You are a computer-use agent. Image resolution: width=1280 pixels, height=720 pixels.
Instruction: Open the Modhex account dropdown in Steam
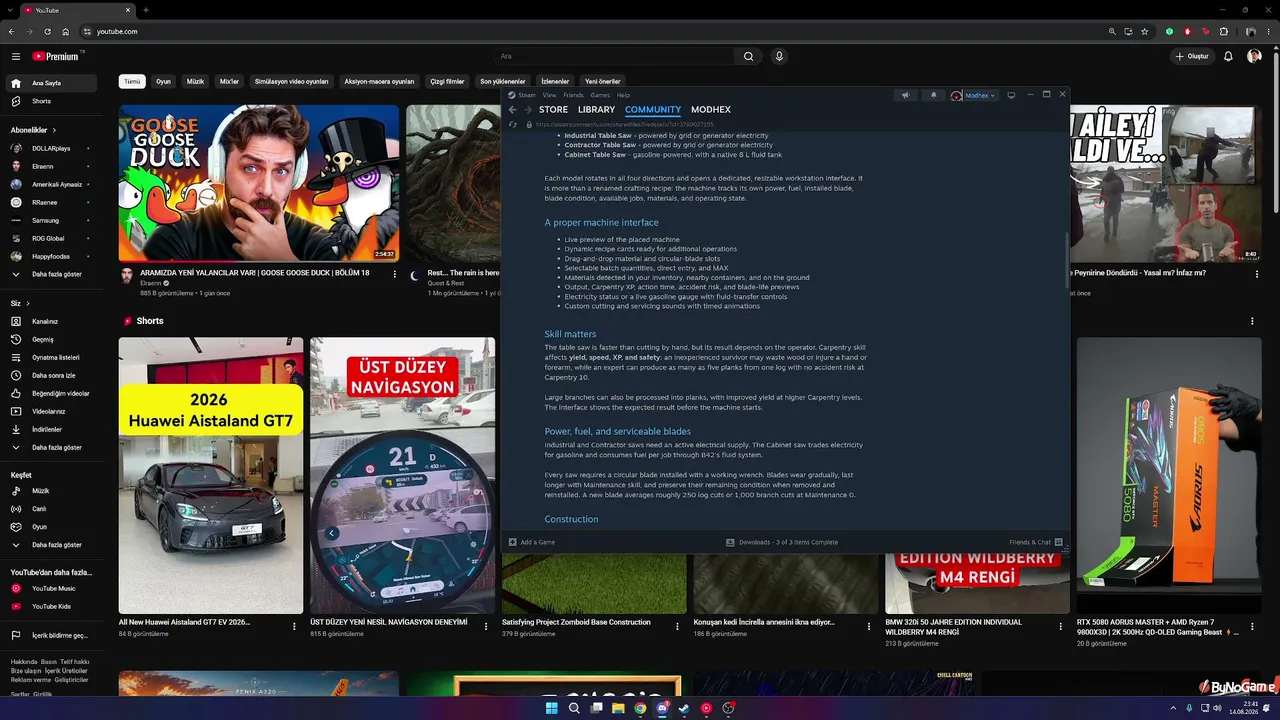tap(973, 95)
